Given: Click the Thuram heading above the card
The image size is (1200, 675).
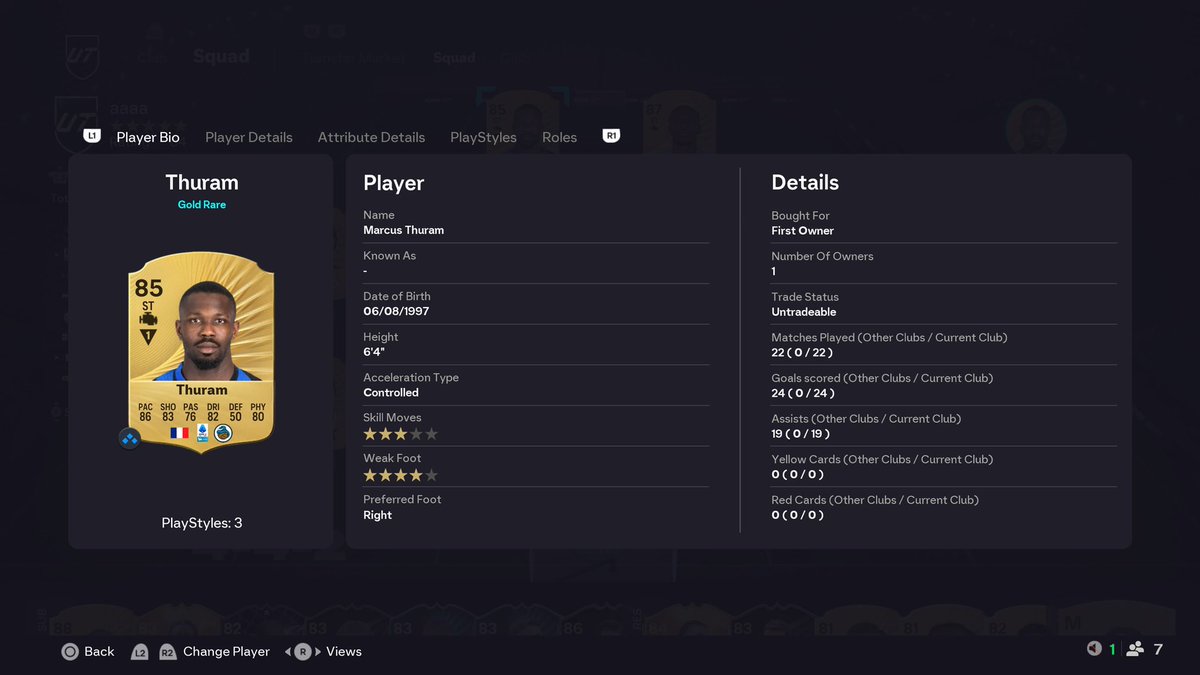Looking at the screenshot, I should coord(202,183).
